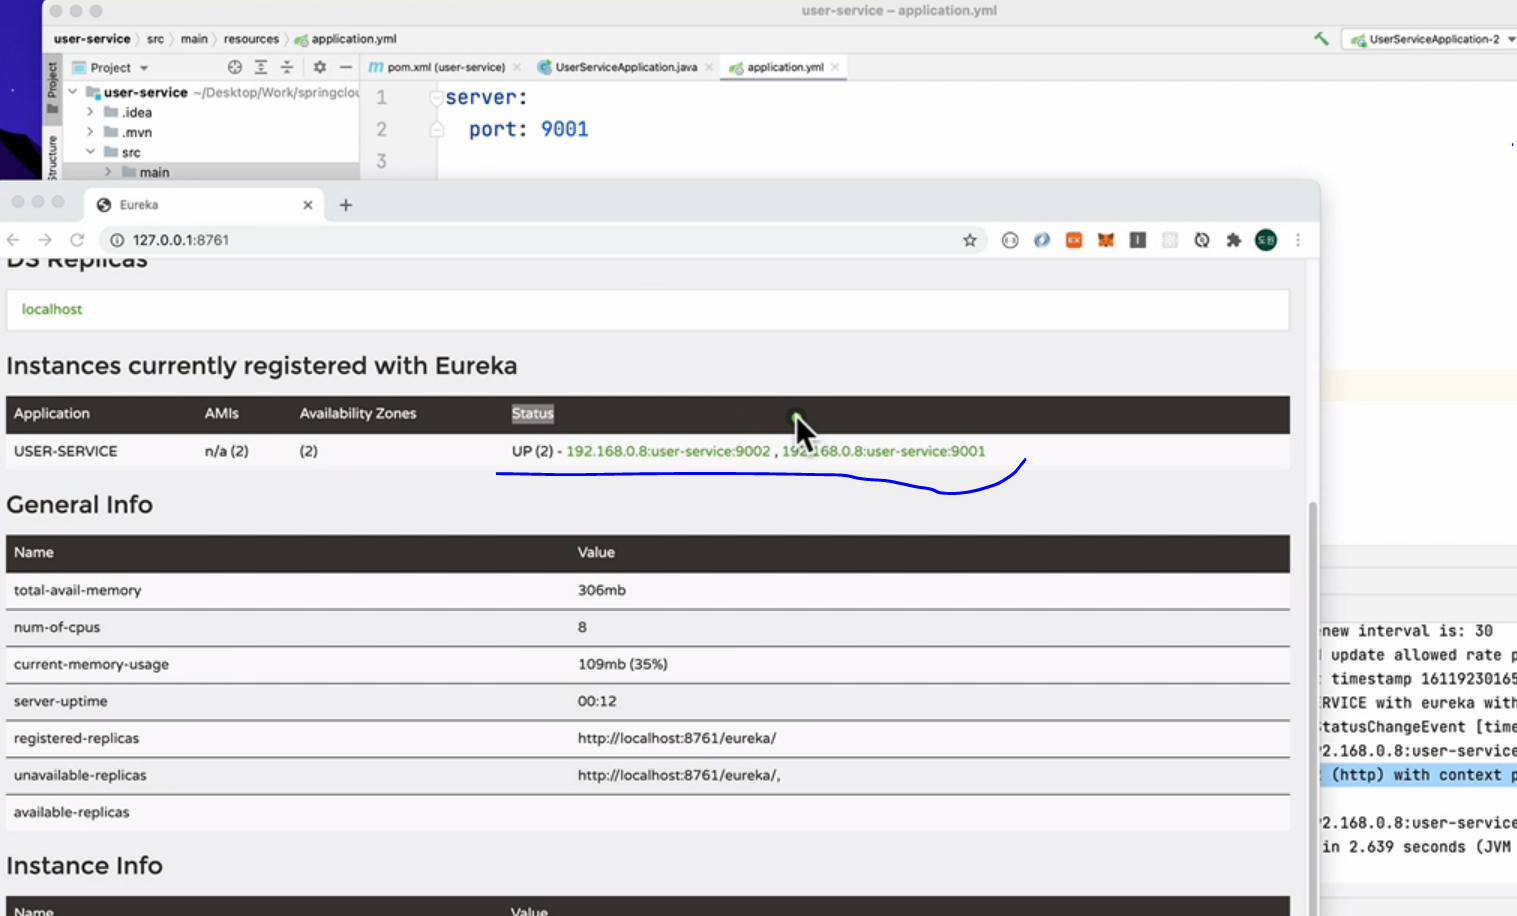The height and width of the screenshot is (916, 1517).
Task: Click the current-memory-usage row name
Action: point(91,664)
